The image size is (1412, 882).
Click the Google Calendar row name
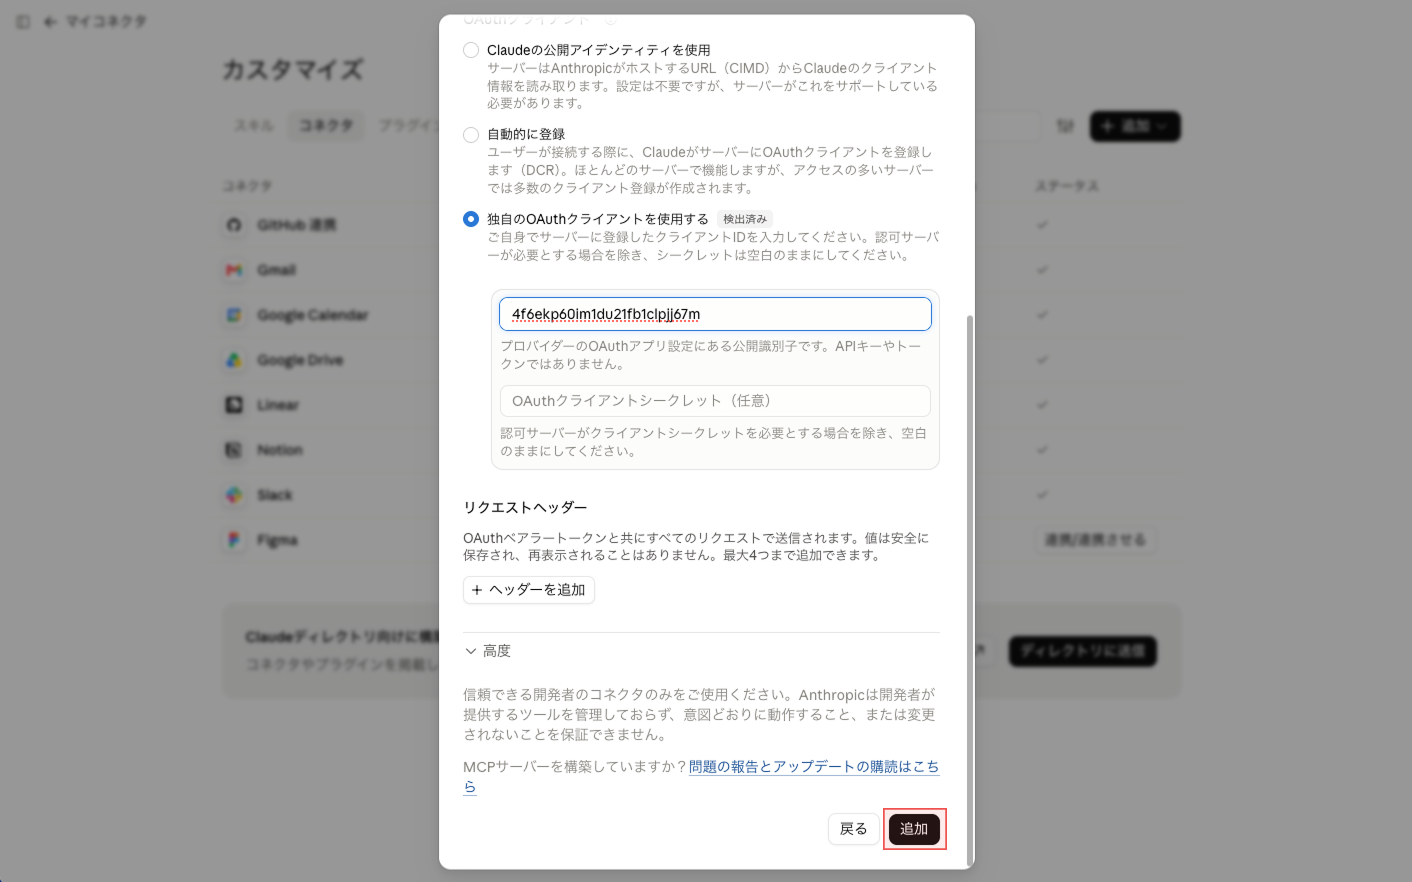(x=313, y=315)
